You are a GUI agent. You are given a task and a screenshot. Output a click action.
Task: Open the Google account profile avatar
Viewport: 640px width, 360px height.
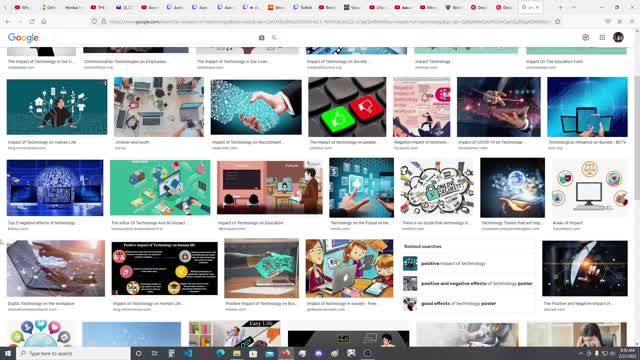pyautogui.click(x=618, y=37)
